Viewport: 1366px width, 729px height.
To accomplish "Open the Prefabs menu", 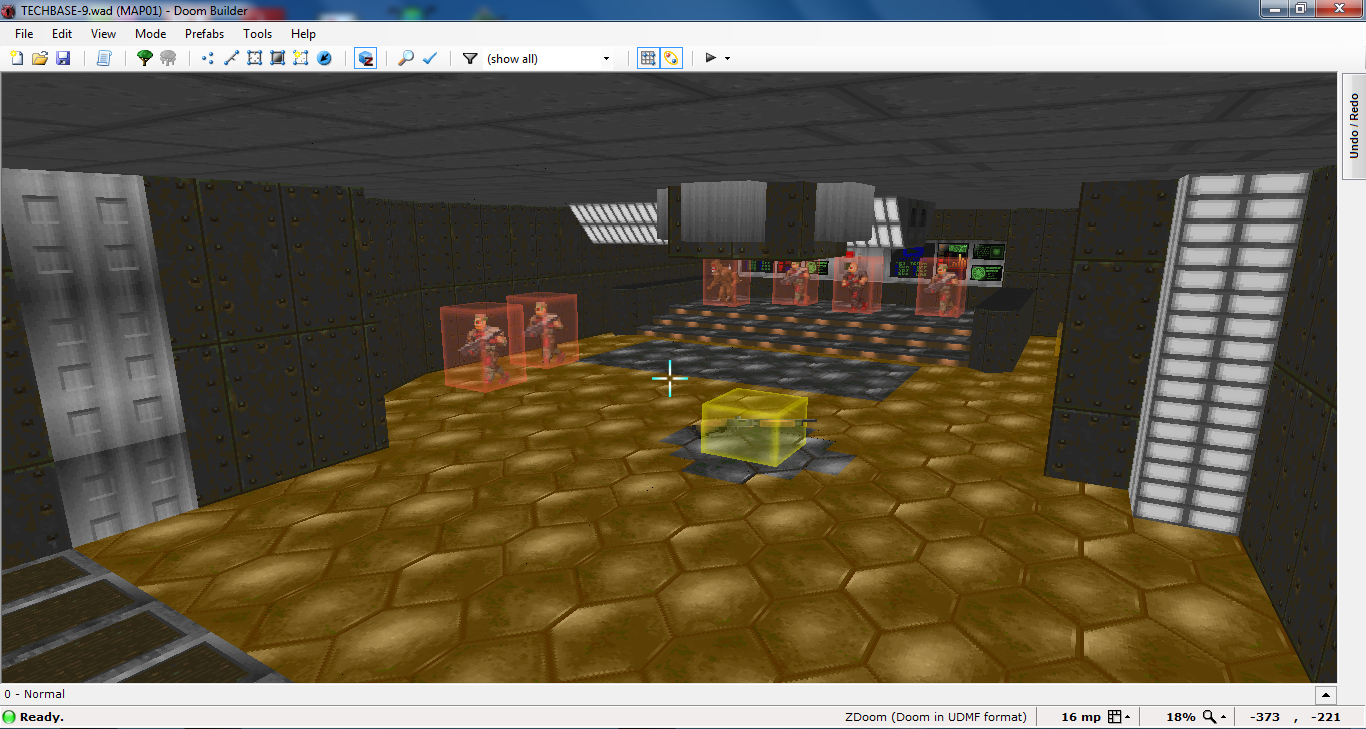I will pos(204,34).
